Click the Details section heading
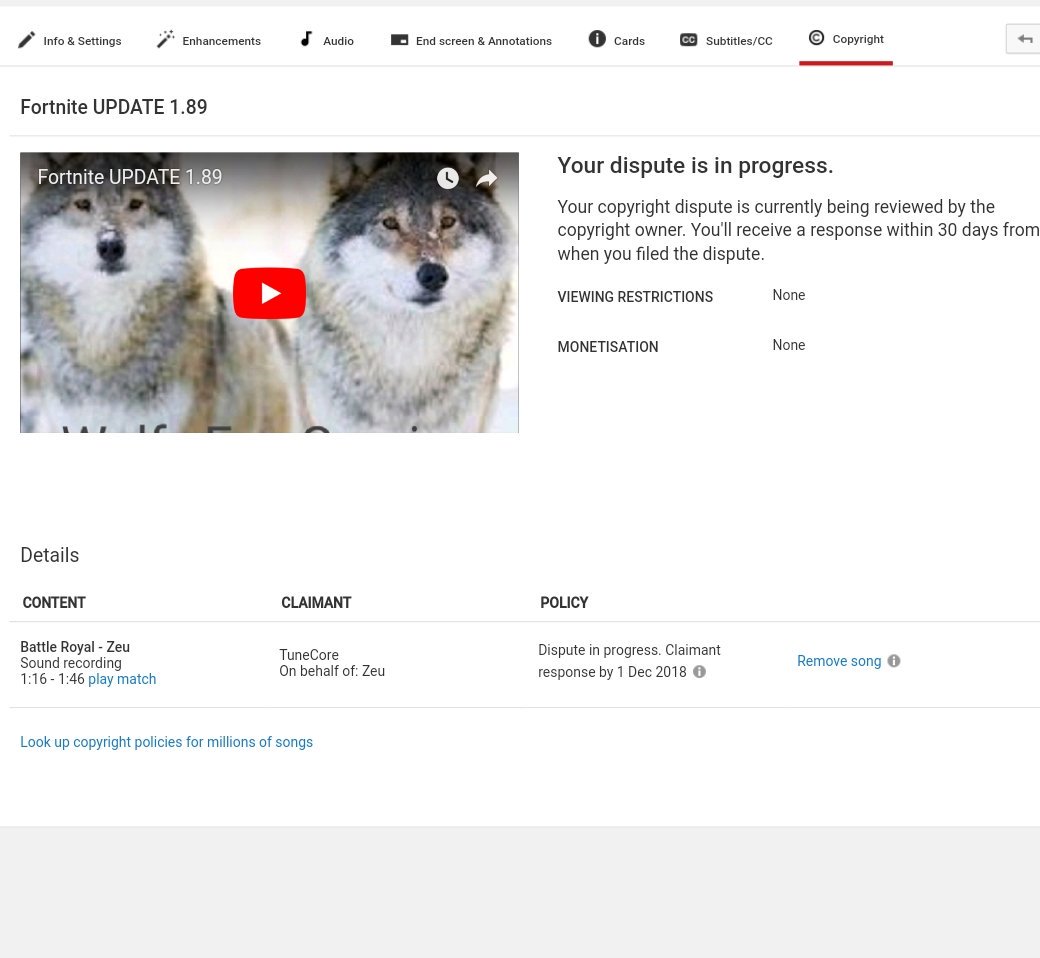 point(50,555)
